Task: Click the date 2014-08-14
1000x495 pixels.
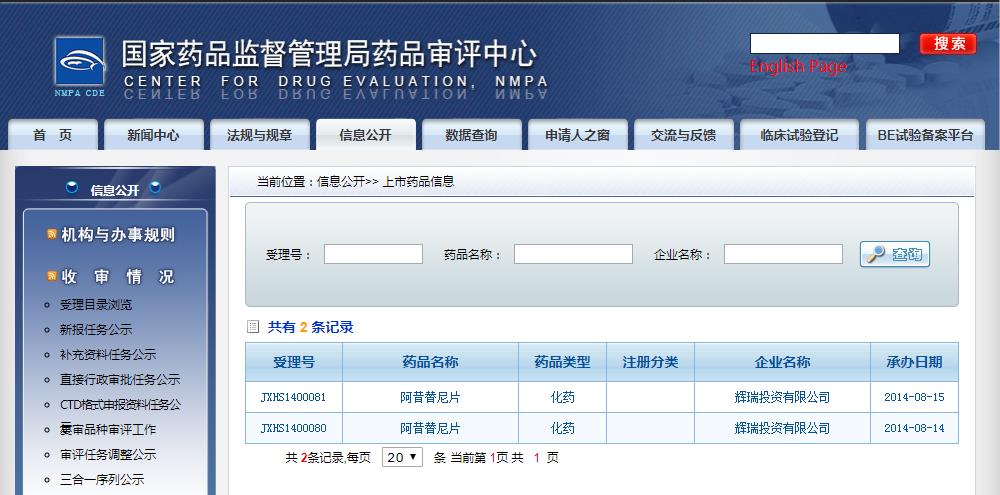Action: point(914,427)
